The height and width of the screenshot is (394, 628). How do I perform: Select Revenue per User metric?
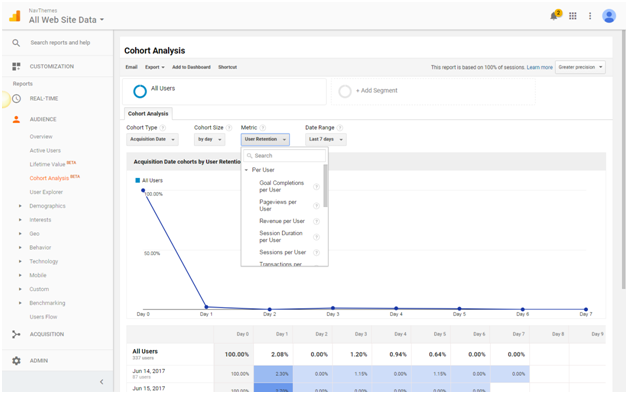coord(282,221)
